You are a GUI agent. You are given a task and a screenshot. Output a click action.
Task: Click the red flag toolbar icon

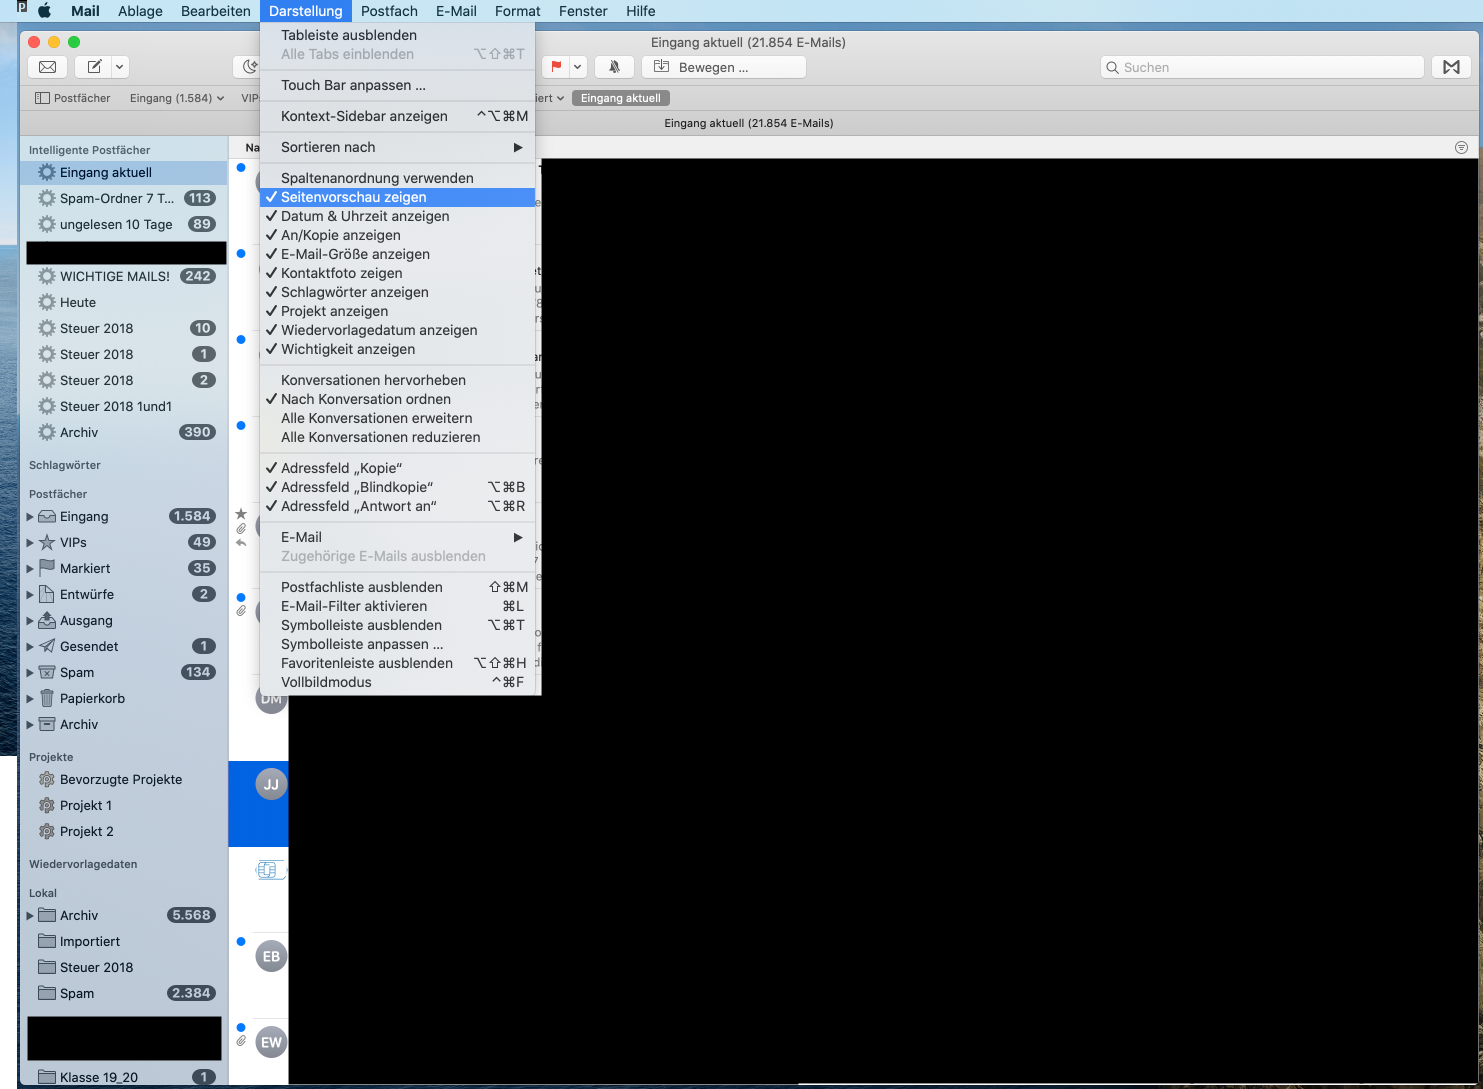556,67
